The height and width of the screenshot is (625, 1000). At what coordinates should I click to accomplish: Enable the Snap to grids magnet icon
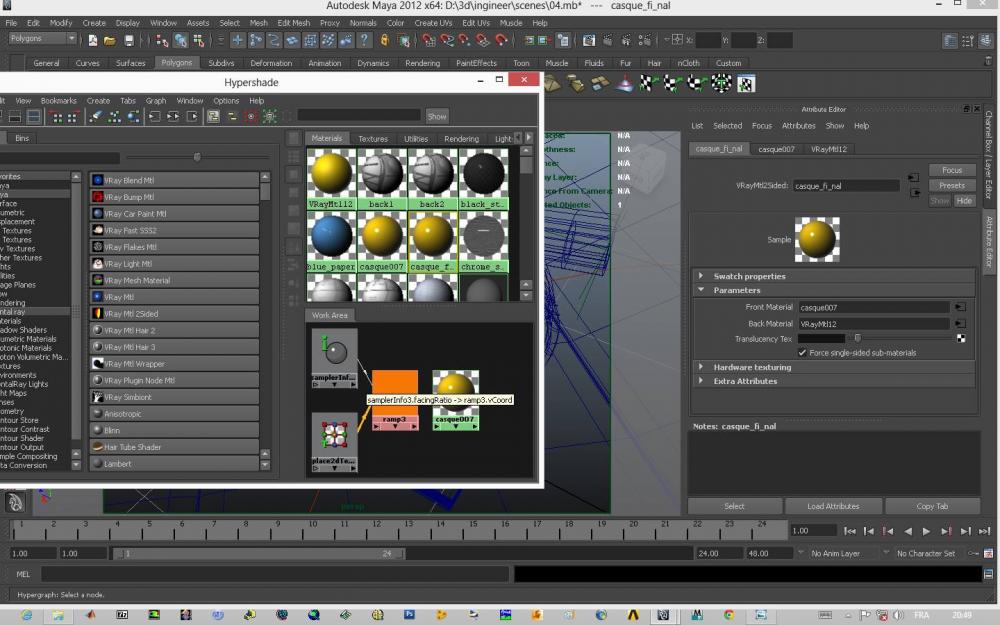[x=429, y=41]
